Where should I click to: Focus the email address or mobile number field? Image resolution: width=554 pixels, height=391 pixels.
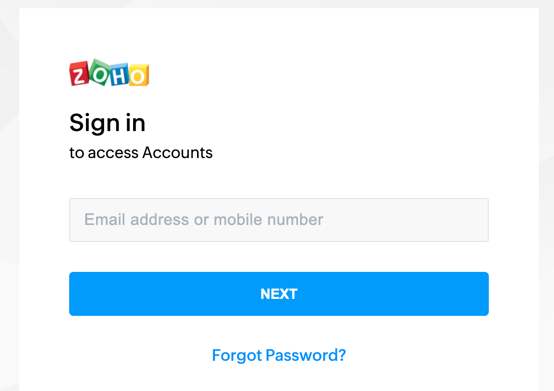(279, 220)
